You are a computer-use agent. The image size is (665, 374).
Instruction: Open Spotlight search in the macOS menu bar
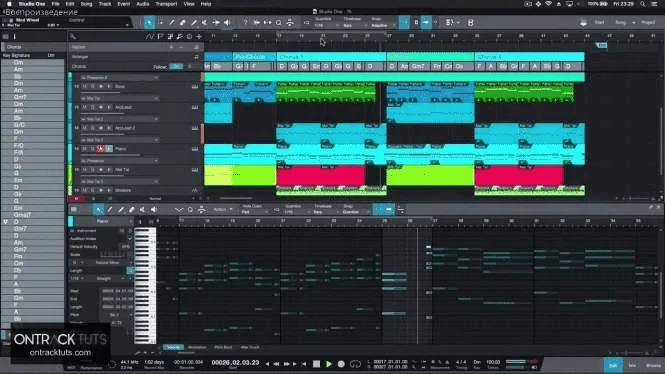(643, 4)
